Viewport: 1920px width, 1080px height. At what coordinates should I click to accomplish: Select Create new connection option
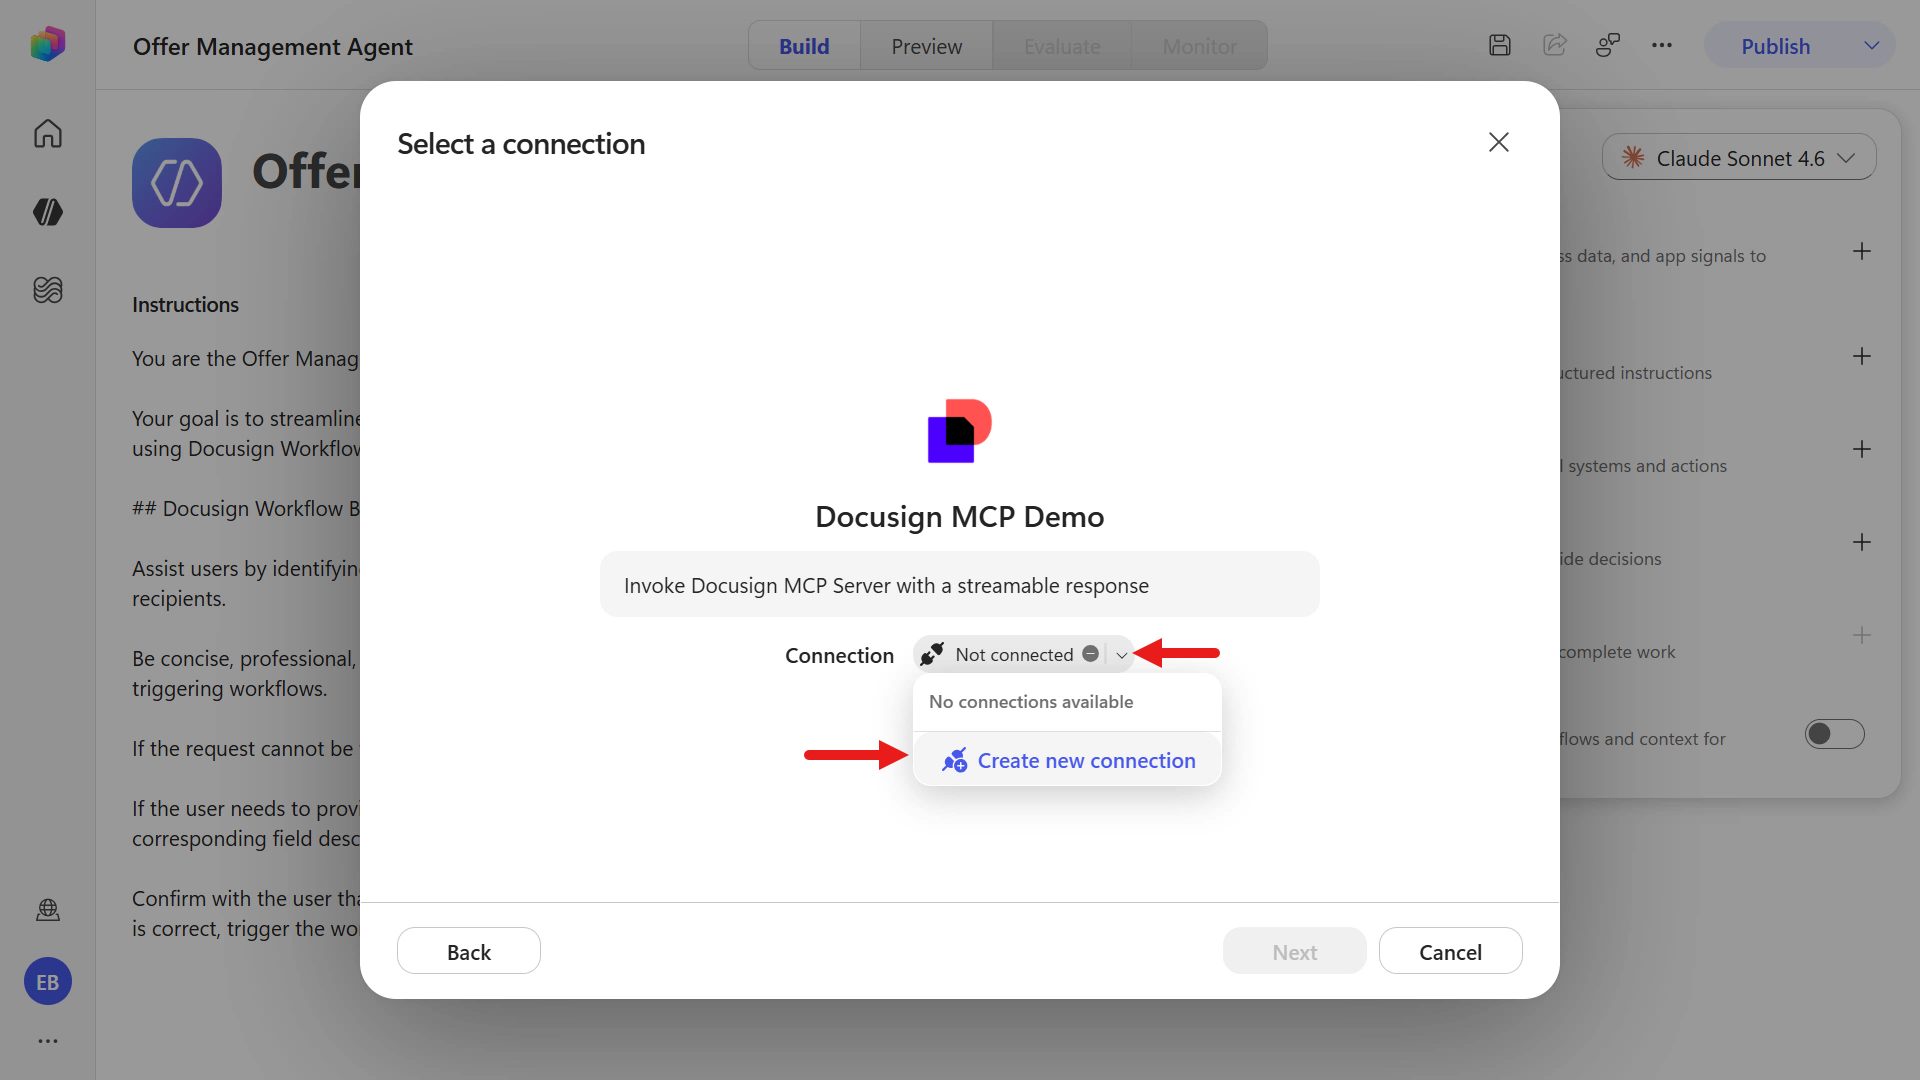(1067, 760)
